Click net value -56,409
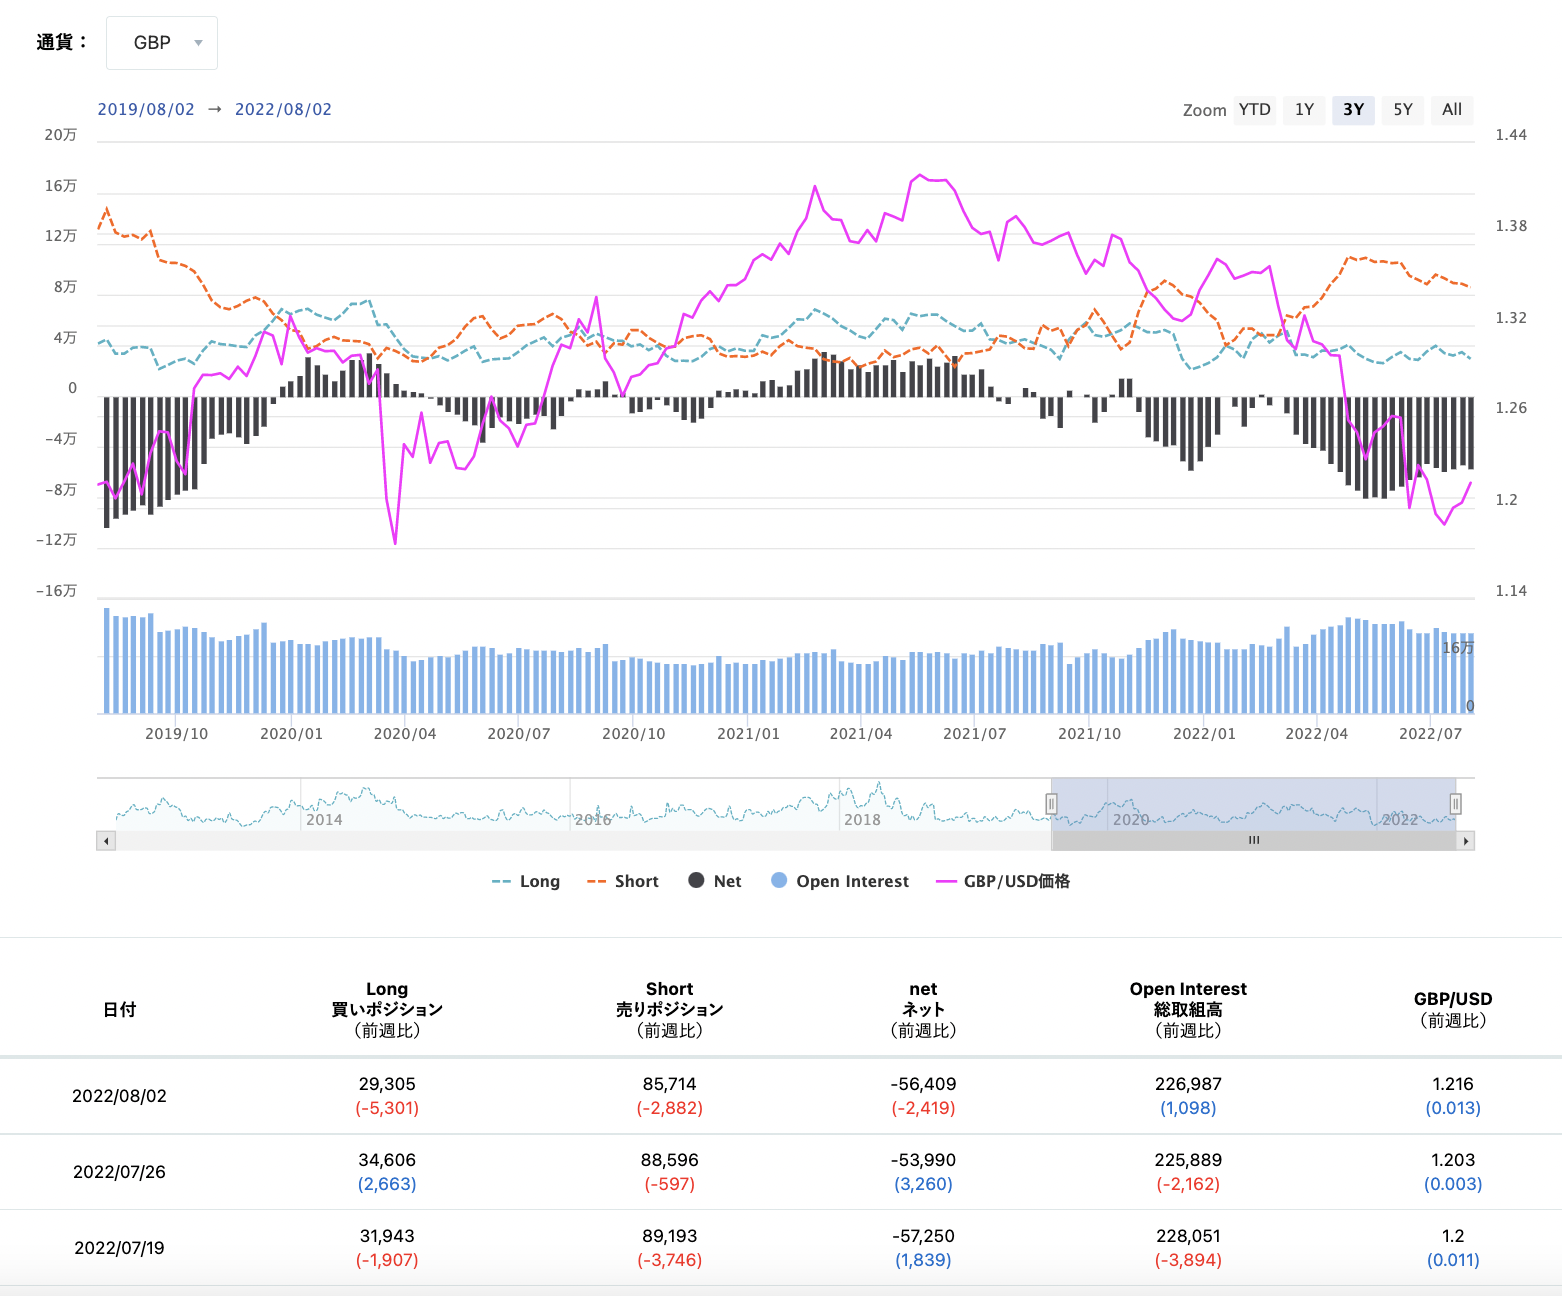1562x1296 pixels. click(x=923, y=1084)
